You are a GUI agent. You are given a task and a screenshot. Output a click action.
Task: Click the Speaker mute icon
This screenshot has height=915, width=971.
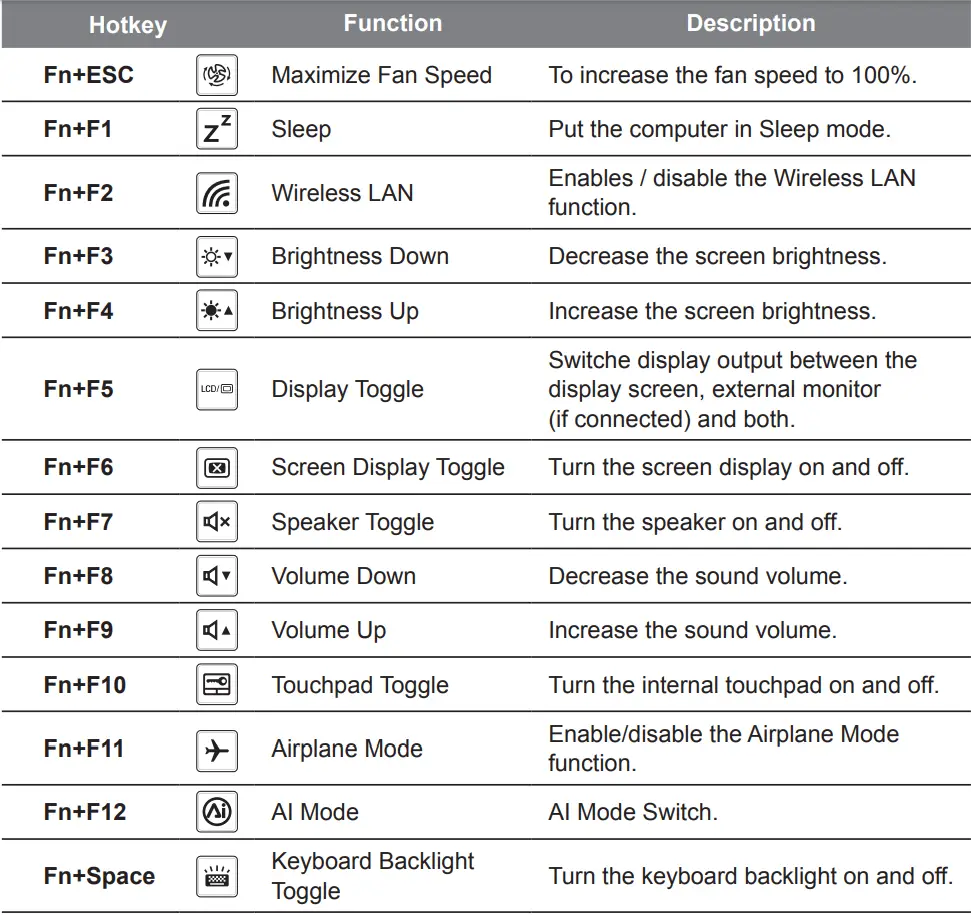click(x=216, y=522)
